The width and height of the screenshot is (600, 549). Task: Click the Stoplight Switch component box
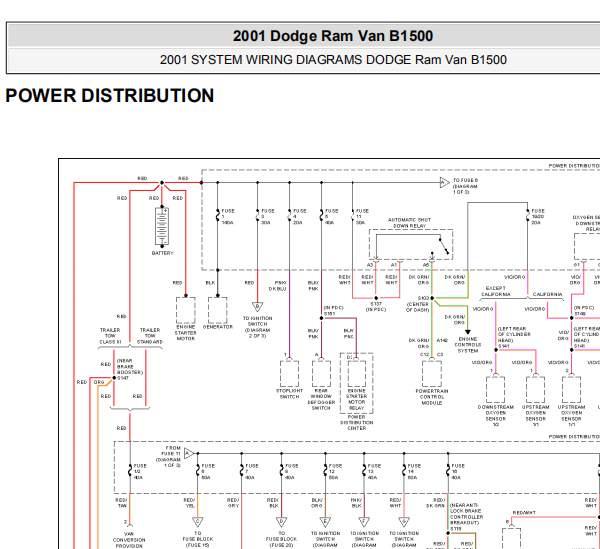[x=289, y=374]
